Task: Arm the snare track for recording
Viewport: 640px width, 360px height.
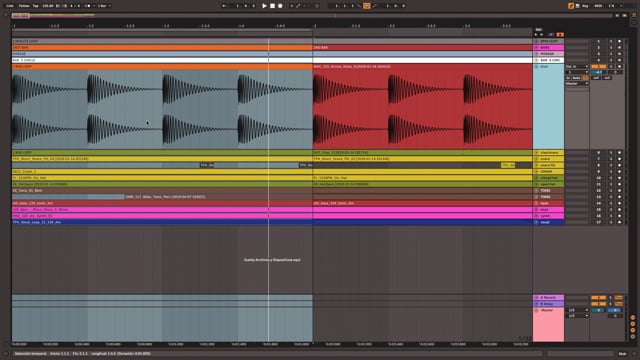Action: (x=619, y=159)
